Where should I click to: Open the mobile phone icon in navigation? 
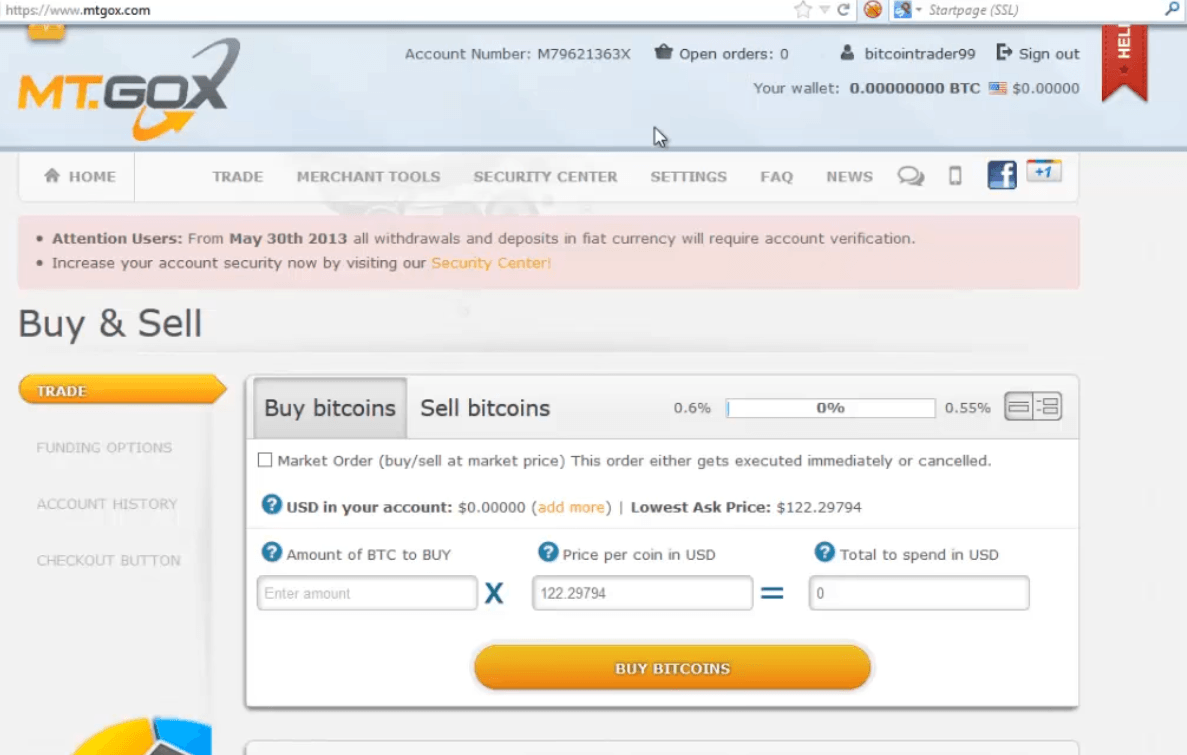954,174
